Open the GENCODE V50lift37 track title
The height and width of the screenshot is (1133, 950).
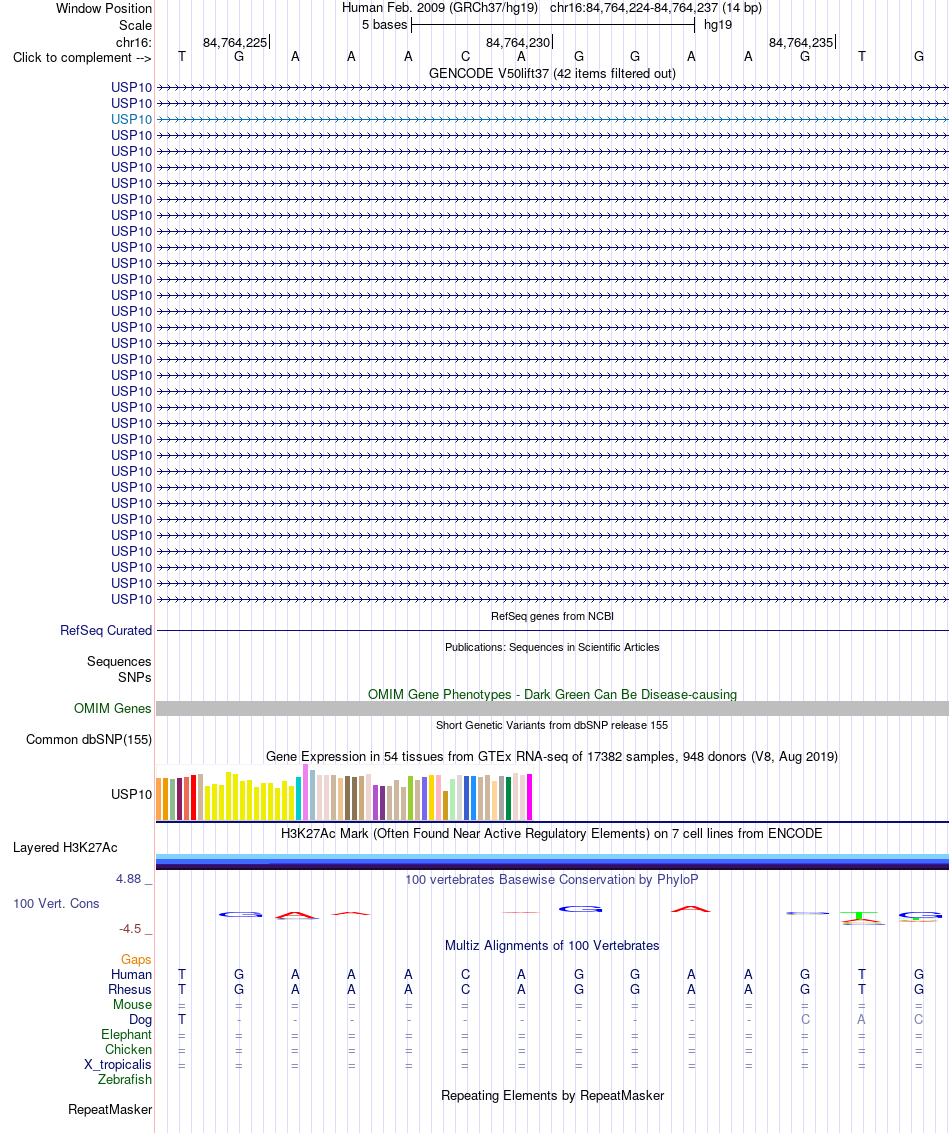click(552, 73)
